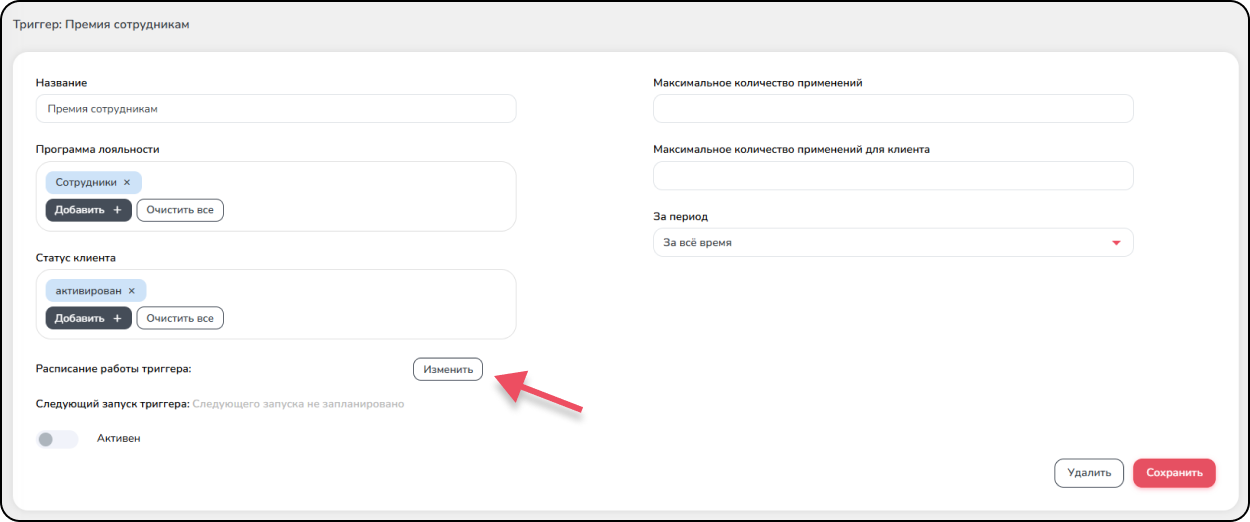Screen dimensions: 1250x522
Task: Open the За период dropdown arrow
Action: [x=1116, y=243]
